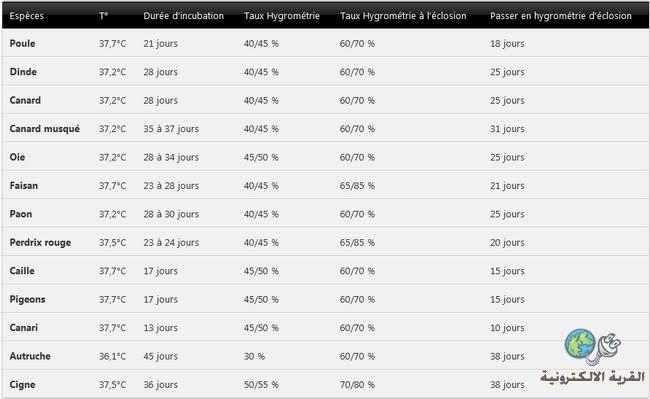Click the T° column header
650x399 pixels.
coord(104,16)
